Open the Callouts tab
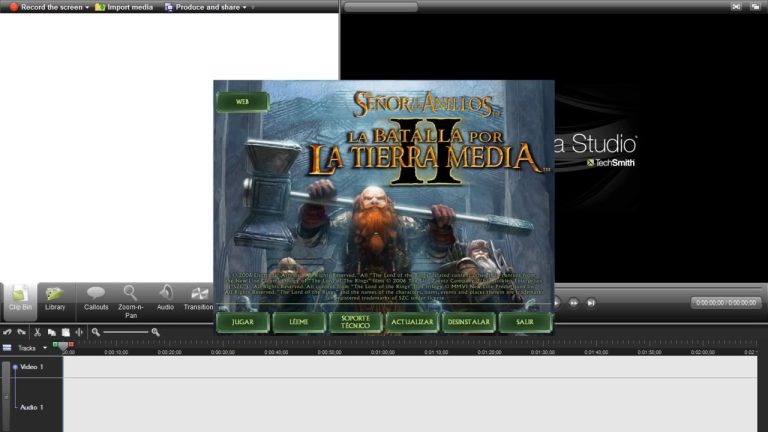This screenshot has height=432, width=768. click(x=96, y=300)
